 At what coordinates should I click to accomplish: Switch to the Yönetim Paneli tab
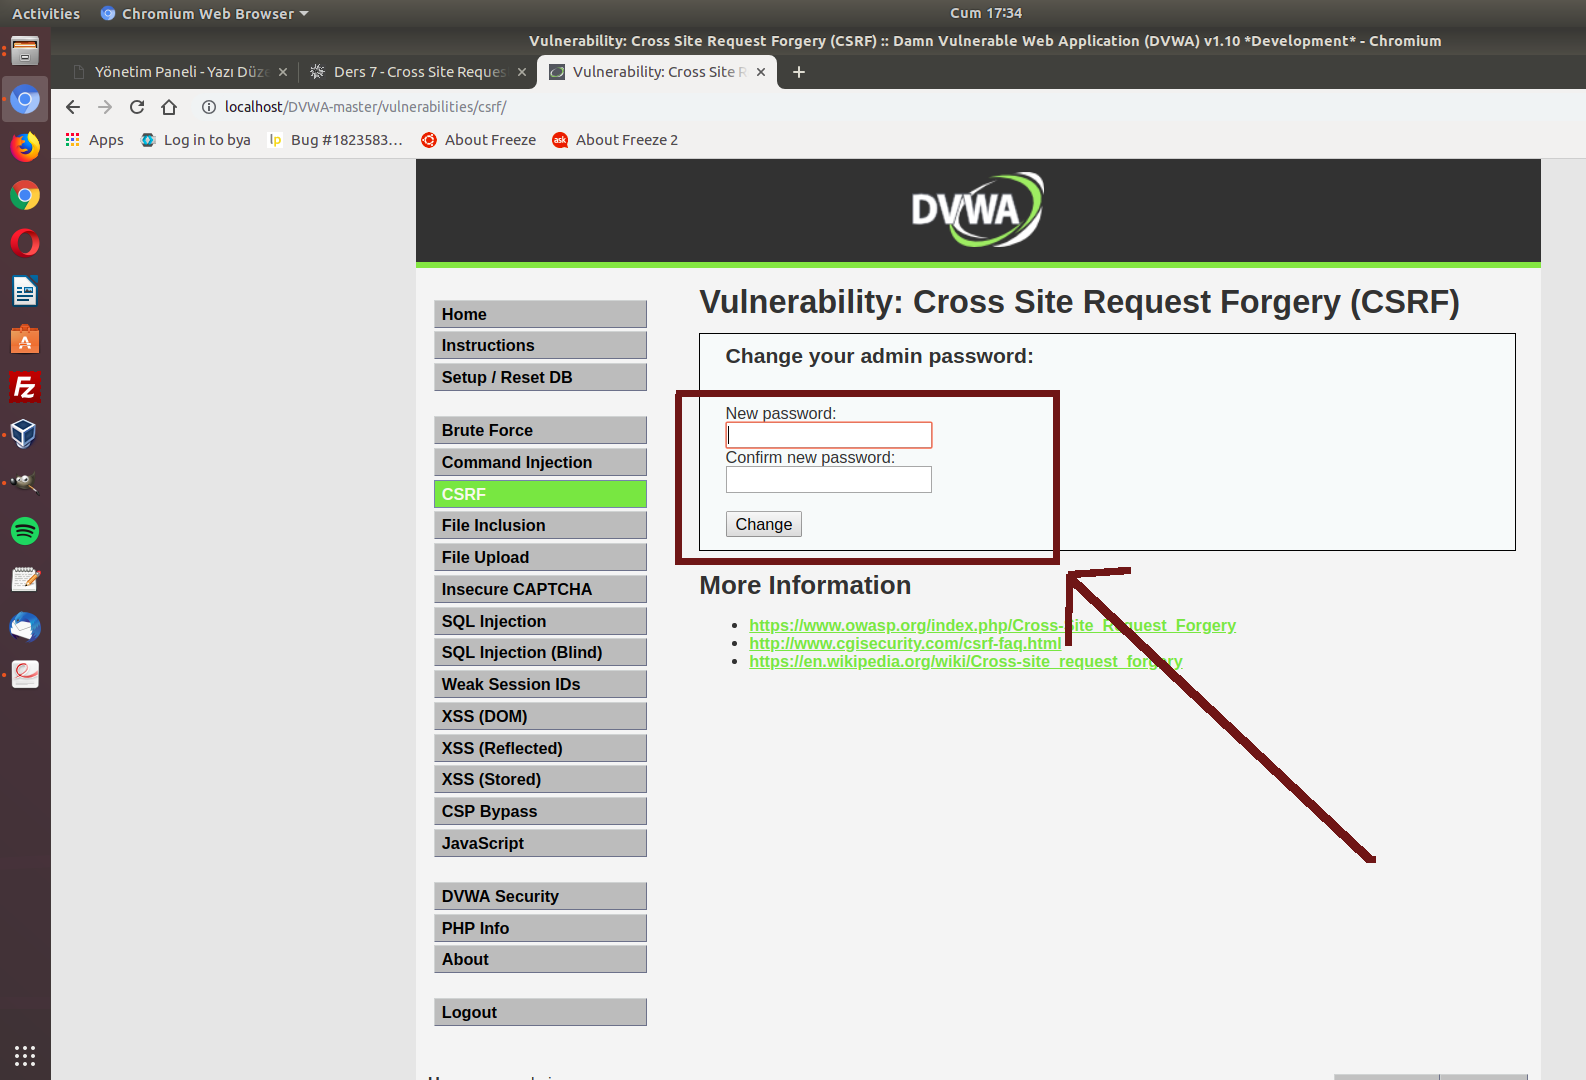pos(179,72)
